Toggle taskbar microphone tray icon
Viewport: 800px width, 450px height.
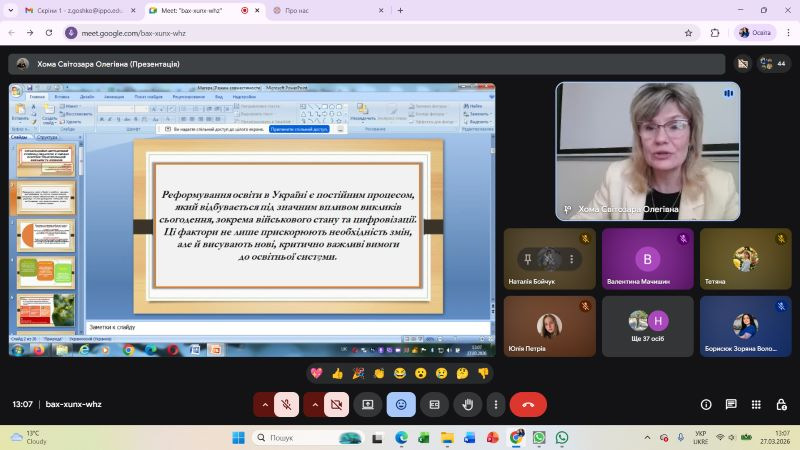click(x=681, y=438)
